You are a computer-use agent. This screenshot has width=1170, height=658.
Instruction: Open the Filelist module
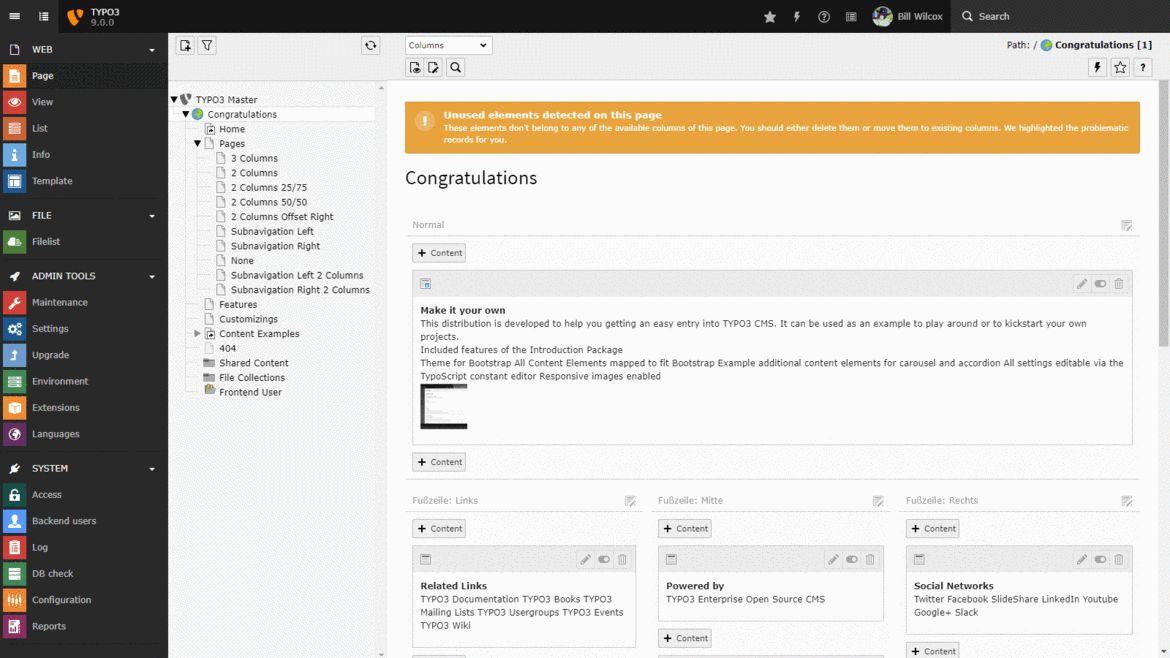tap(84, 242)
